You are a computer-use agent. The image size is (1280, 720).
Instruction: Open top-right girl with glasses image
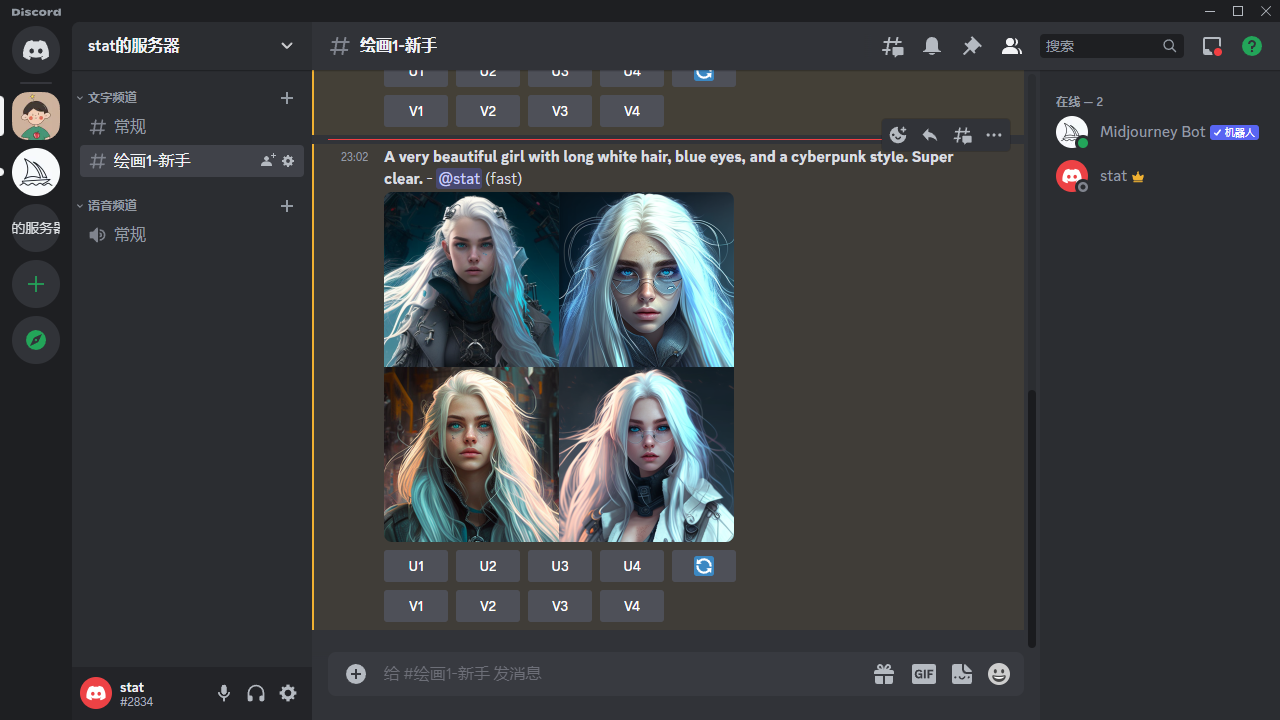646,279
